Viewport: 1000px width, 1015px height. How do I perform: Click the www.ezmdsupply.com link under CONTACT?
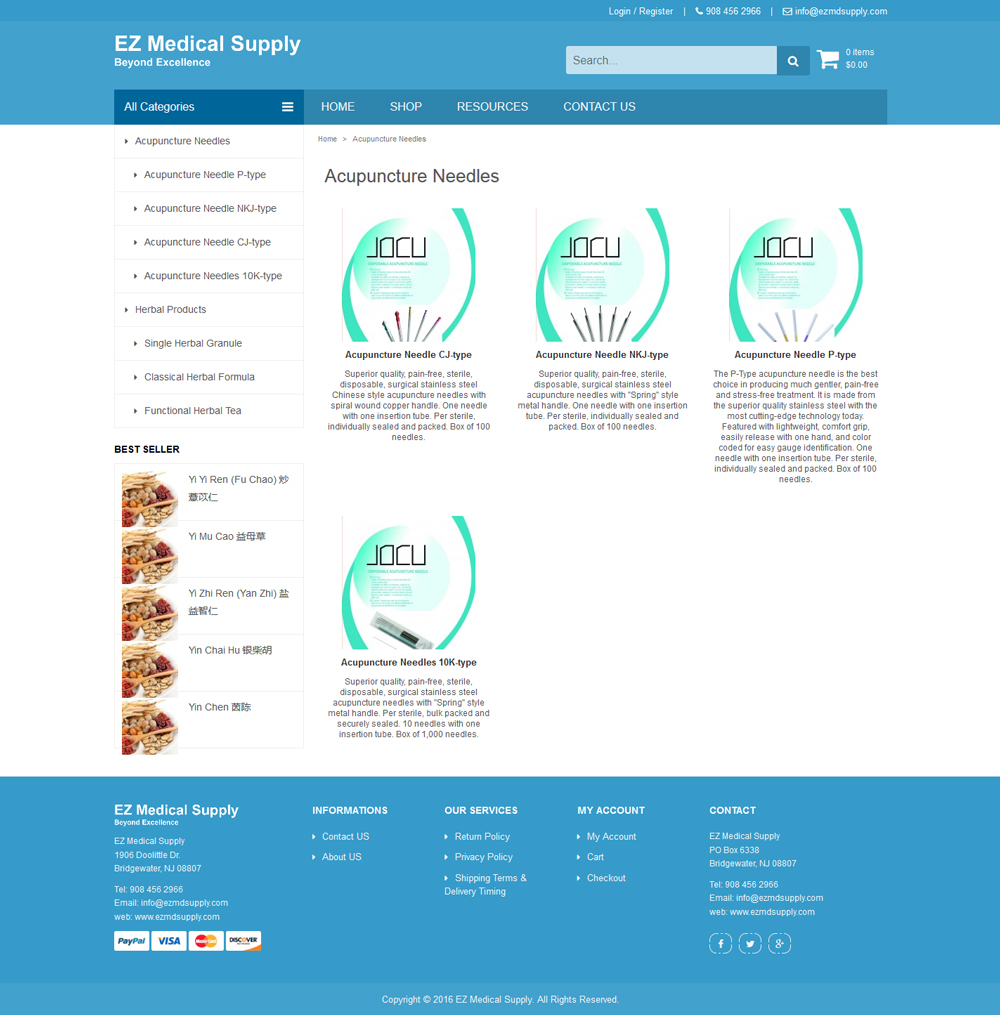772,912
